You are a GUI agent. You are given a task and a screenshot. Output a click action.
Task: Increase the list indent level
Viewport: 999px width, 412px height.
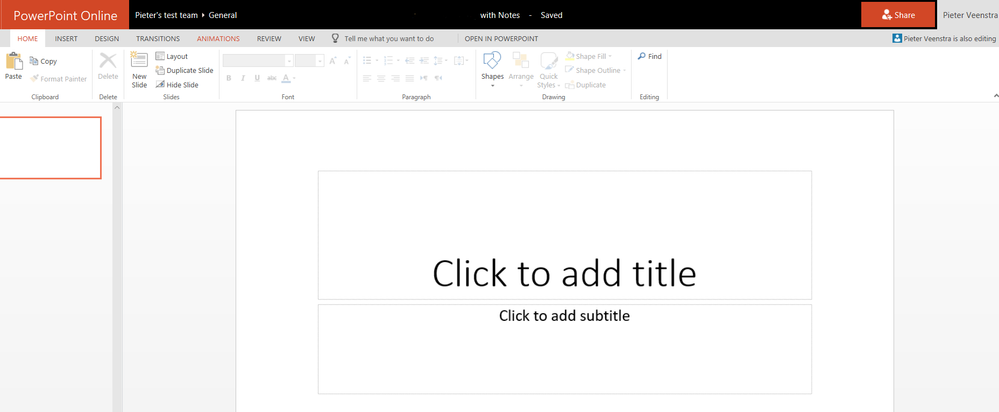pyautogui.click(x=424, y=60)
